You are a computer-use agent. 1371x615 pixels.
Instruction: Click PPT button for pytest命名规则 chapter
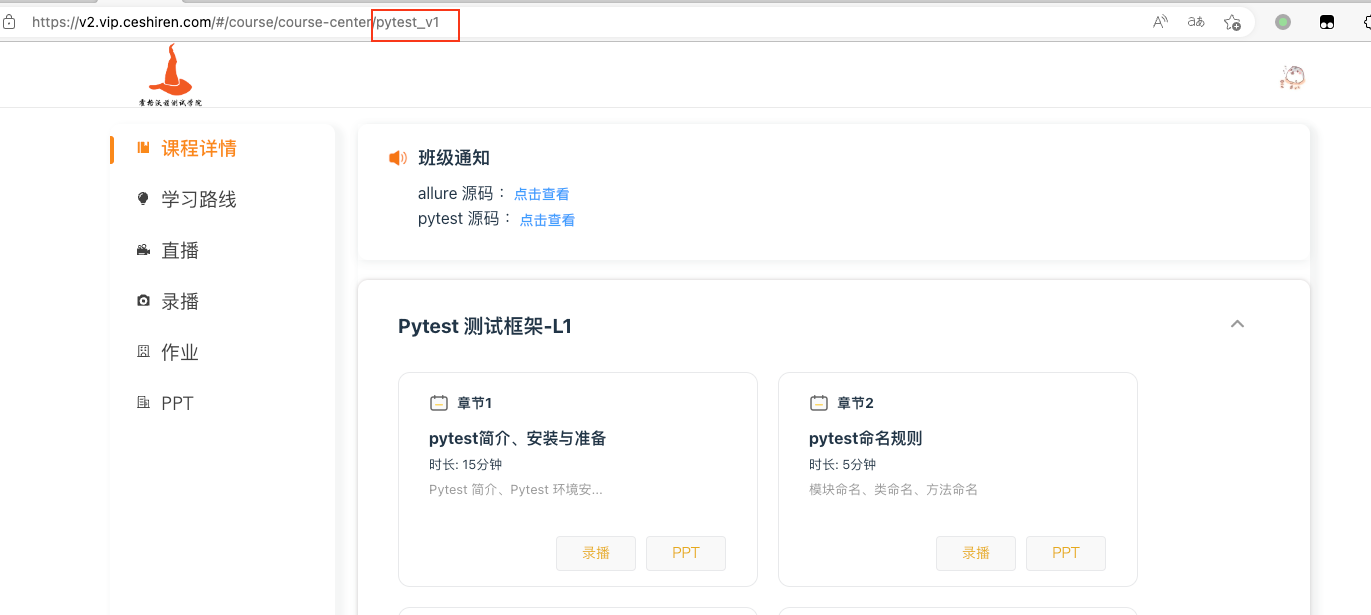(1066, 553)
